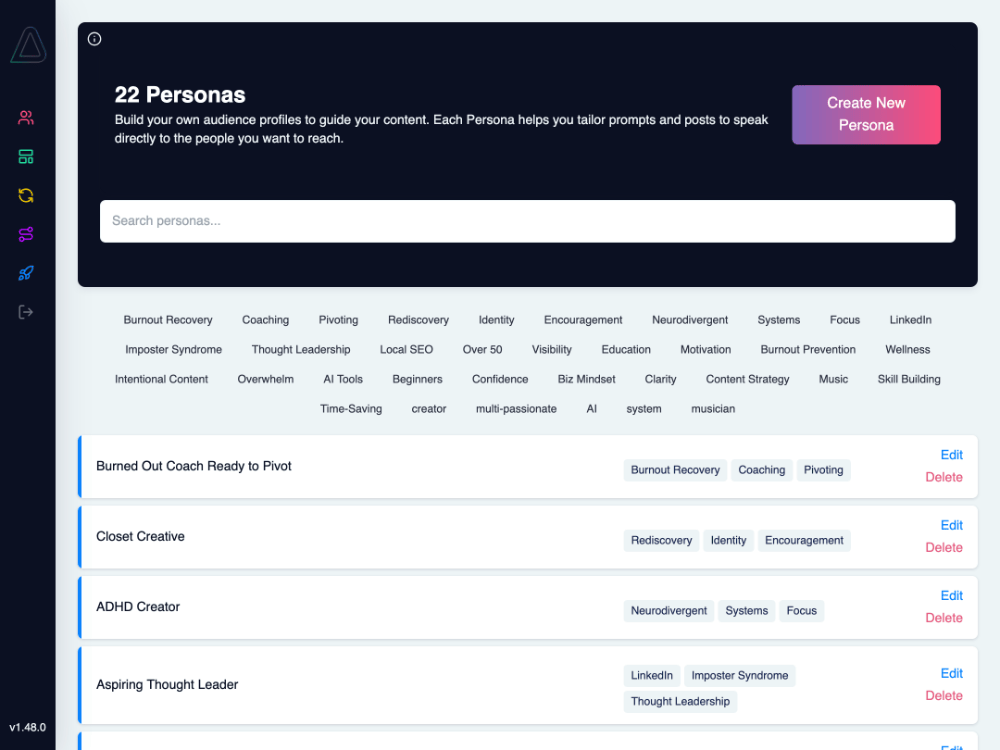Toggle the Neurodivergent filter tag

(x=690, y=320)
